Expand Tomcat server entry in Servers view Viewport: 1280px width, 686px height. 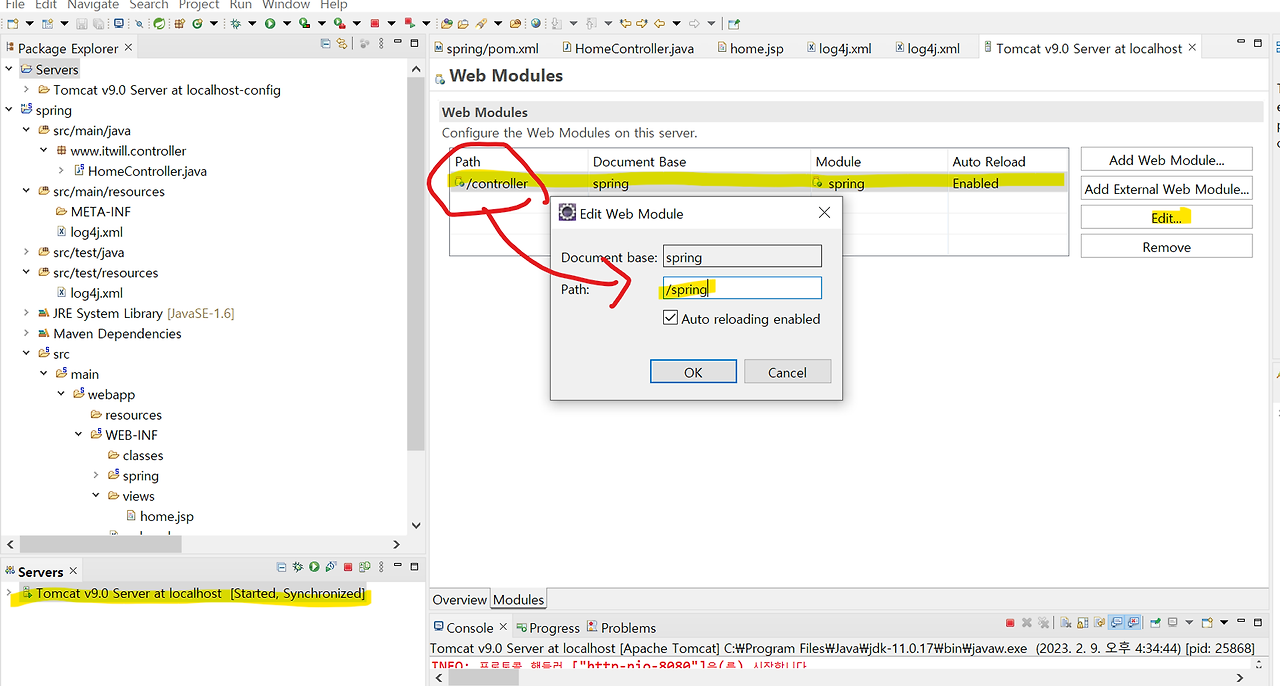tap(9, 593)
